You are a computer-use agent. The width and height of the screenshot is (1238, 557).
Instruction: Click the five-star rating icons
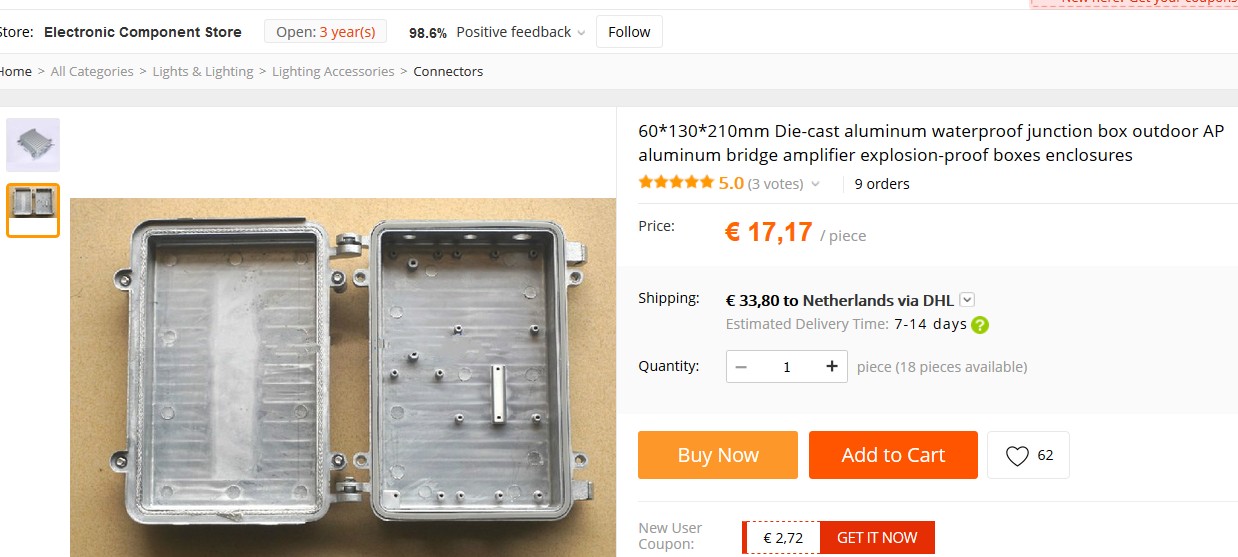[676, 183]
